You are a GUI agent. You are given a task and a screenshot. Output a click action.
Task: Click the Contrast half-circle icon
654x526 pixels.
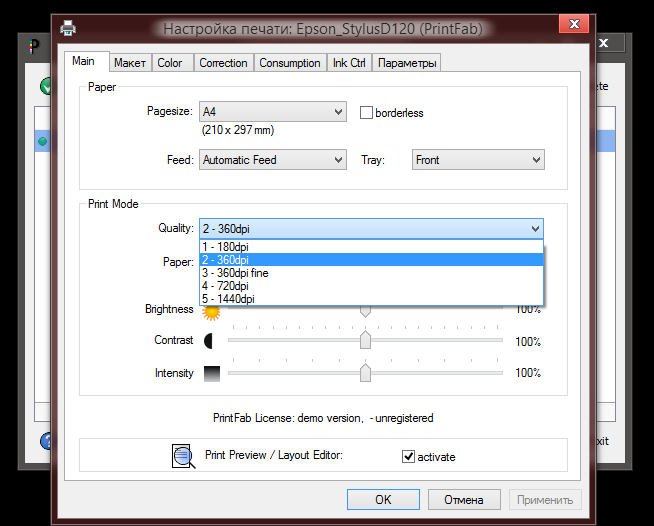[209, 341]
